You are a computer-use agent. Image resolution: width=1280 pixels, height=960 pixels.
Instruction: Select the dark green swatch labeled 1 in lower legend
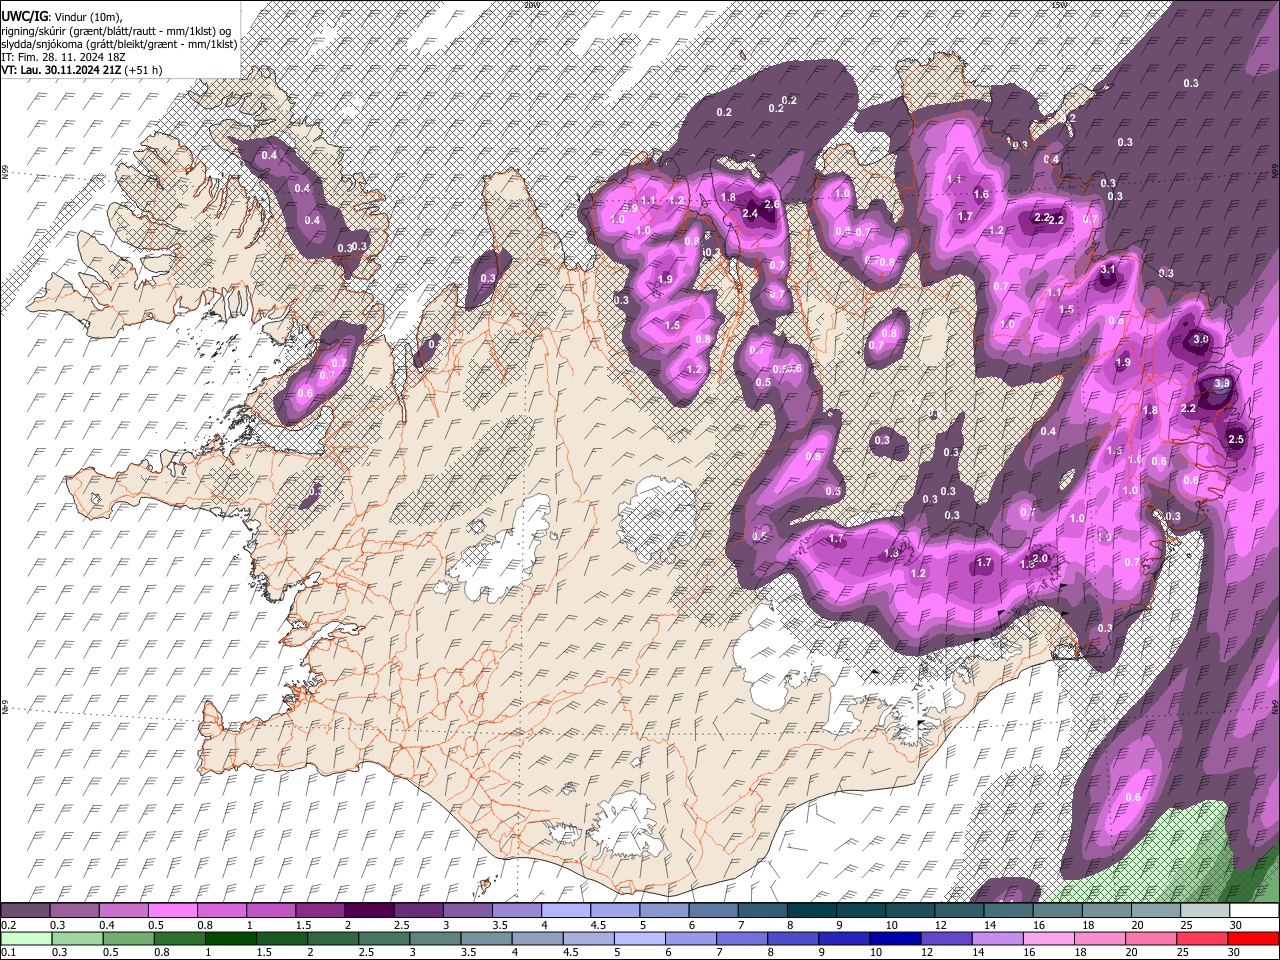tap(231, 939)
